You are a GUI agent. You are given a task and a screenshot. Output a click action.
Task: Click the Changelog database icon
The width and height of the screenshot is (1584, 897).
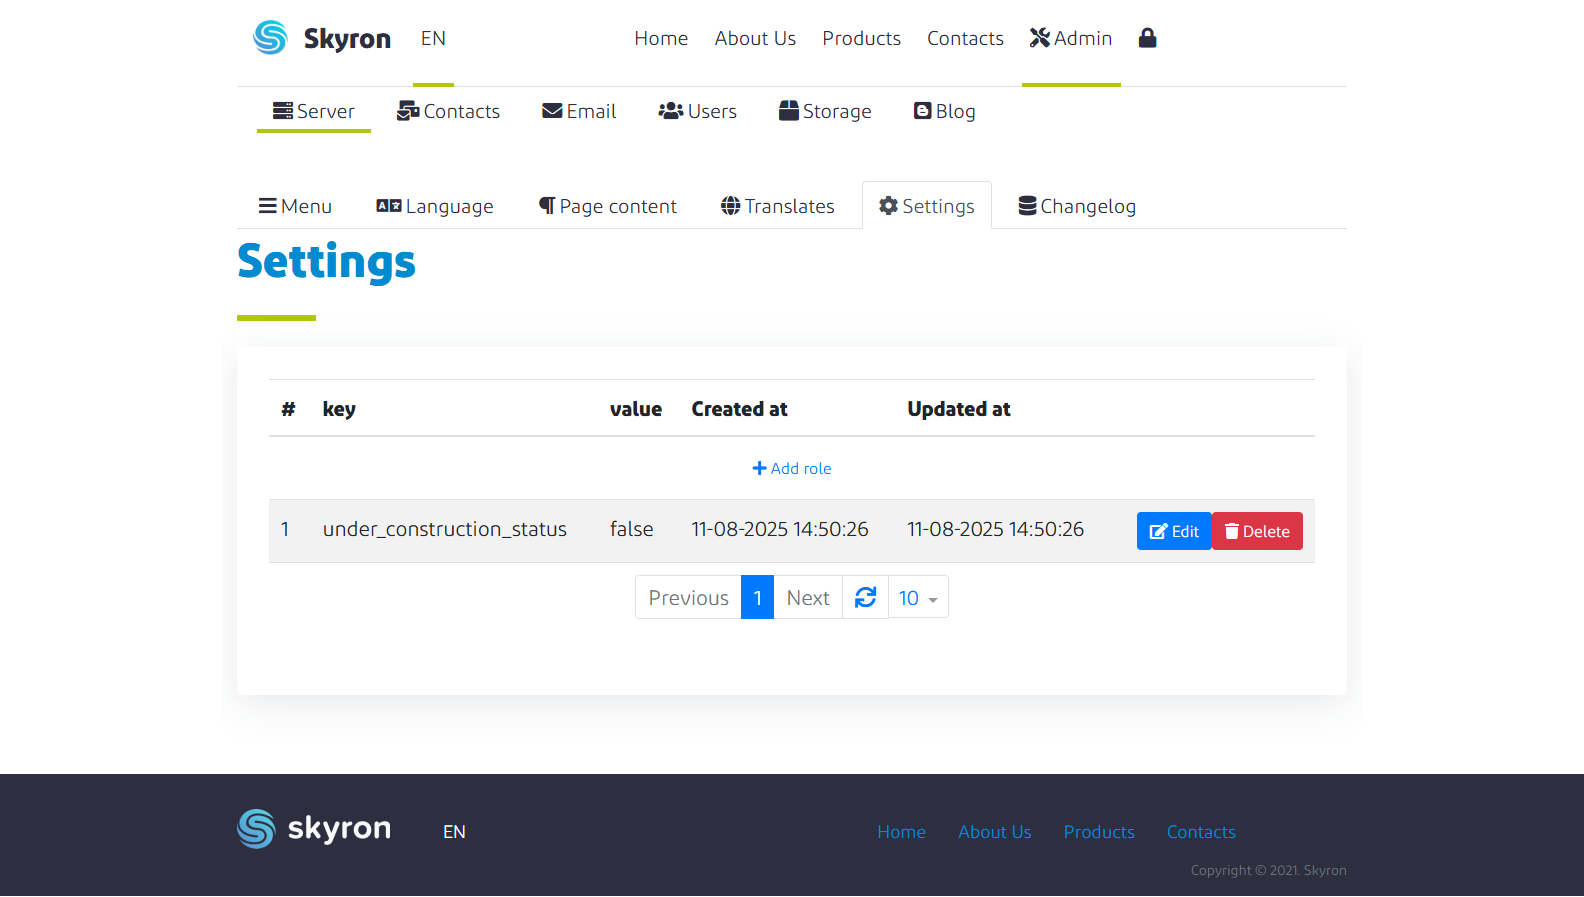coord(1027,206)
